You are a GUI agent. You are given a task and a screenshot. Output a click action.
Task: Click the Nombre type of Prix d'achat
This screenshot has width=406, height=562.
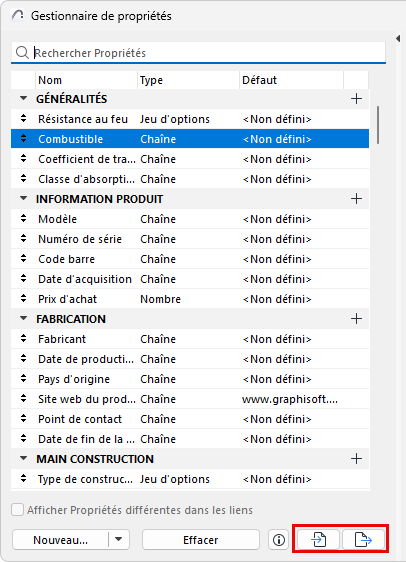tap(160, 299)
